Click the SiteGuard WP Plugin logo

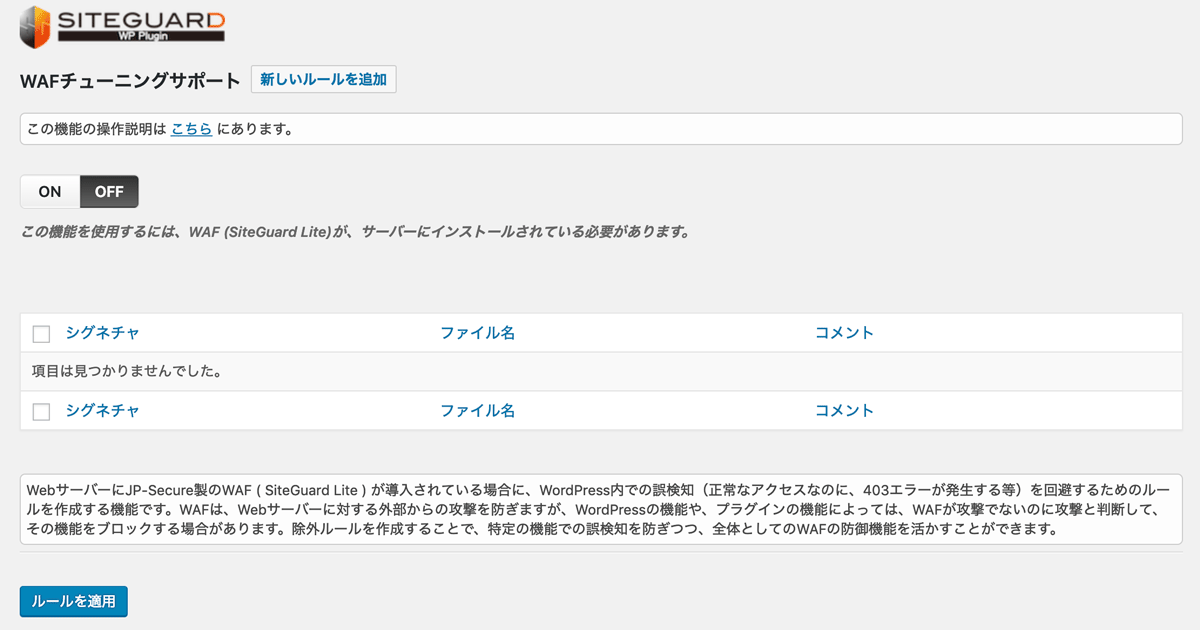coord(122,26)
